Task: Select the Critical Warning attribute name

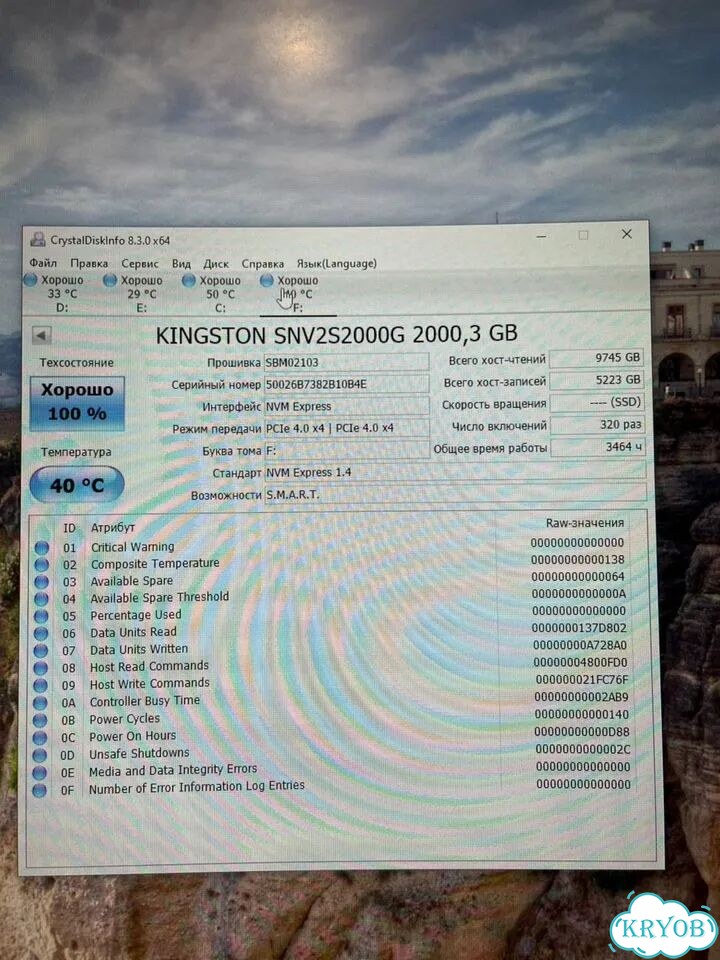Action: click(133, 547)
